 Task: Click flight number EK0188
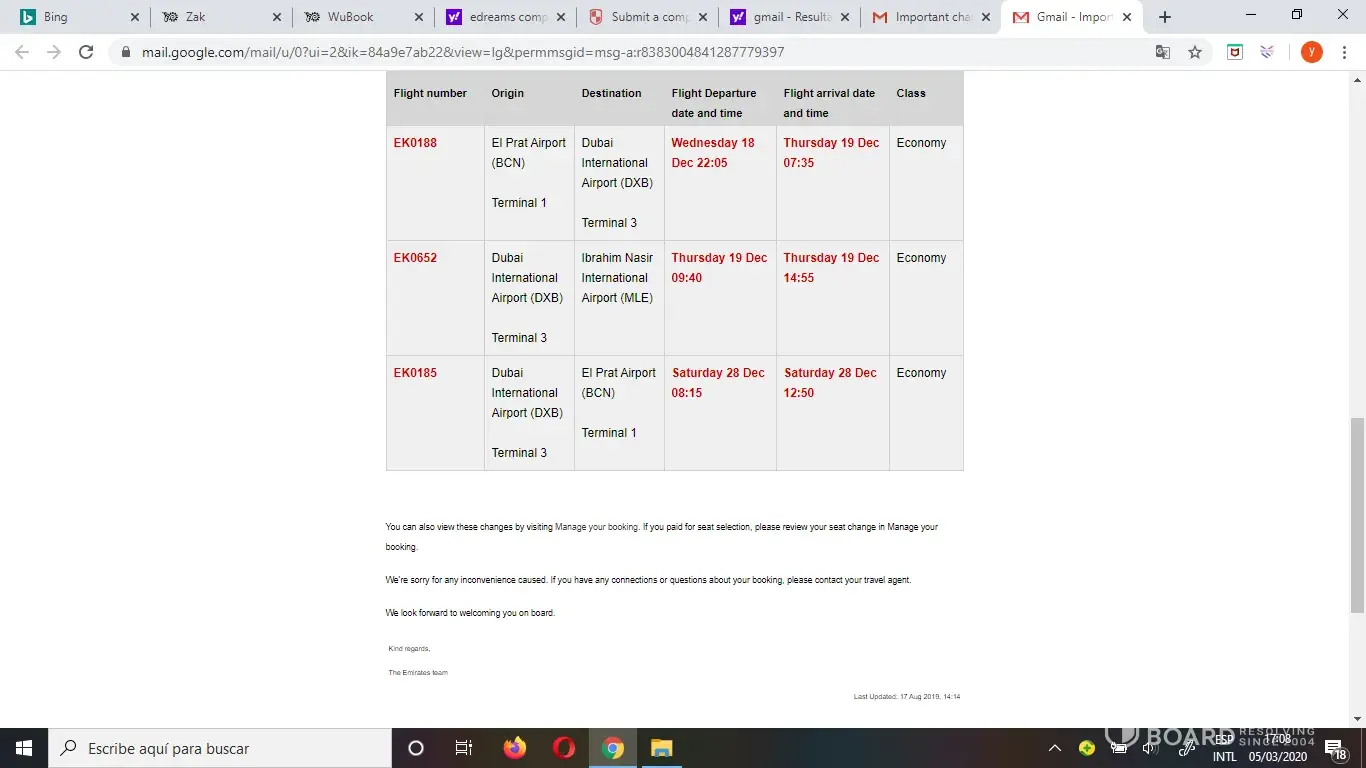coord(415,143)
